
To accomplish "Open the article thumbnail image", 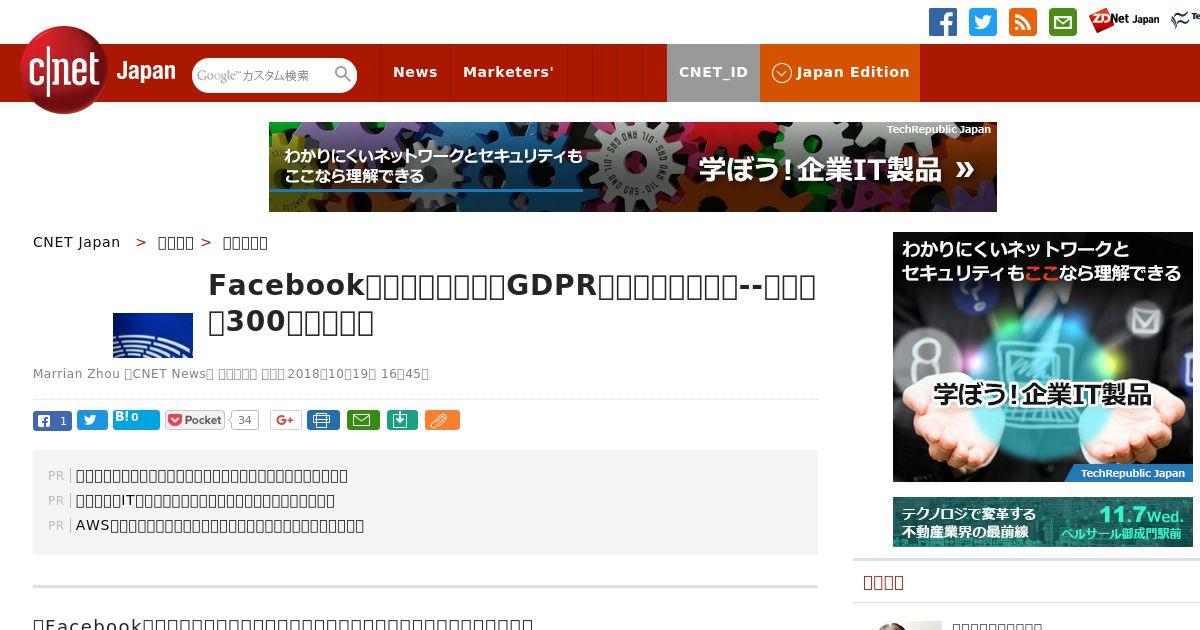I will point(153,335).
